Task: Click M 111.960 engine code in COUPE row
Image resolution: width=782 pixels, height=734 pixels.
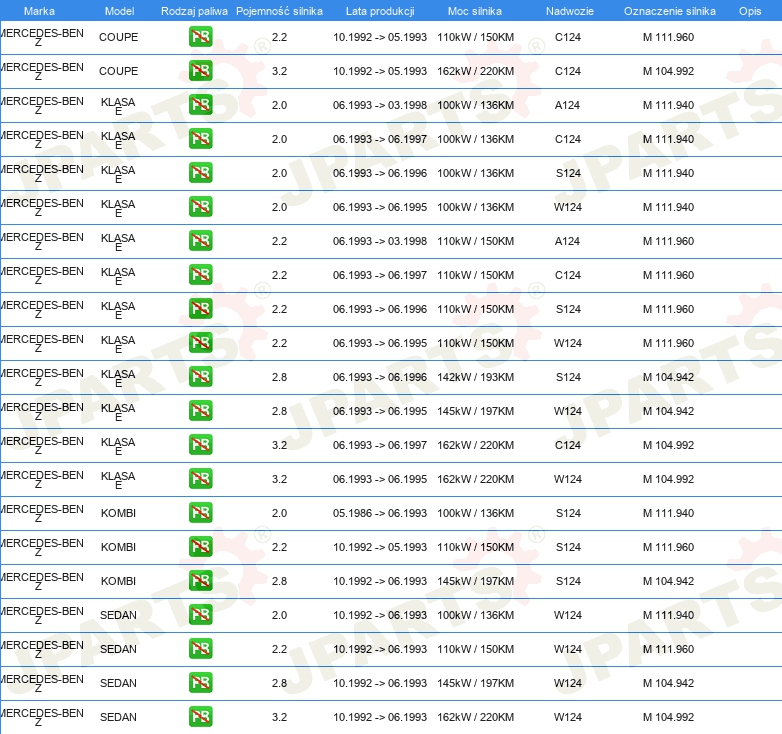Action: click(668, 37)
